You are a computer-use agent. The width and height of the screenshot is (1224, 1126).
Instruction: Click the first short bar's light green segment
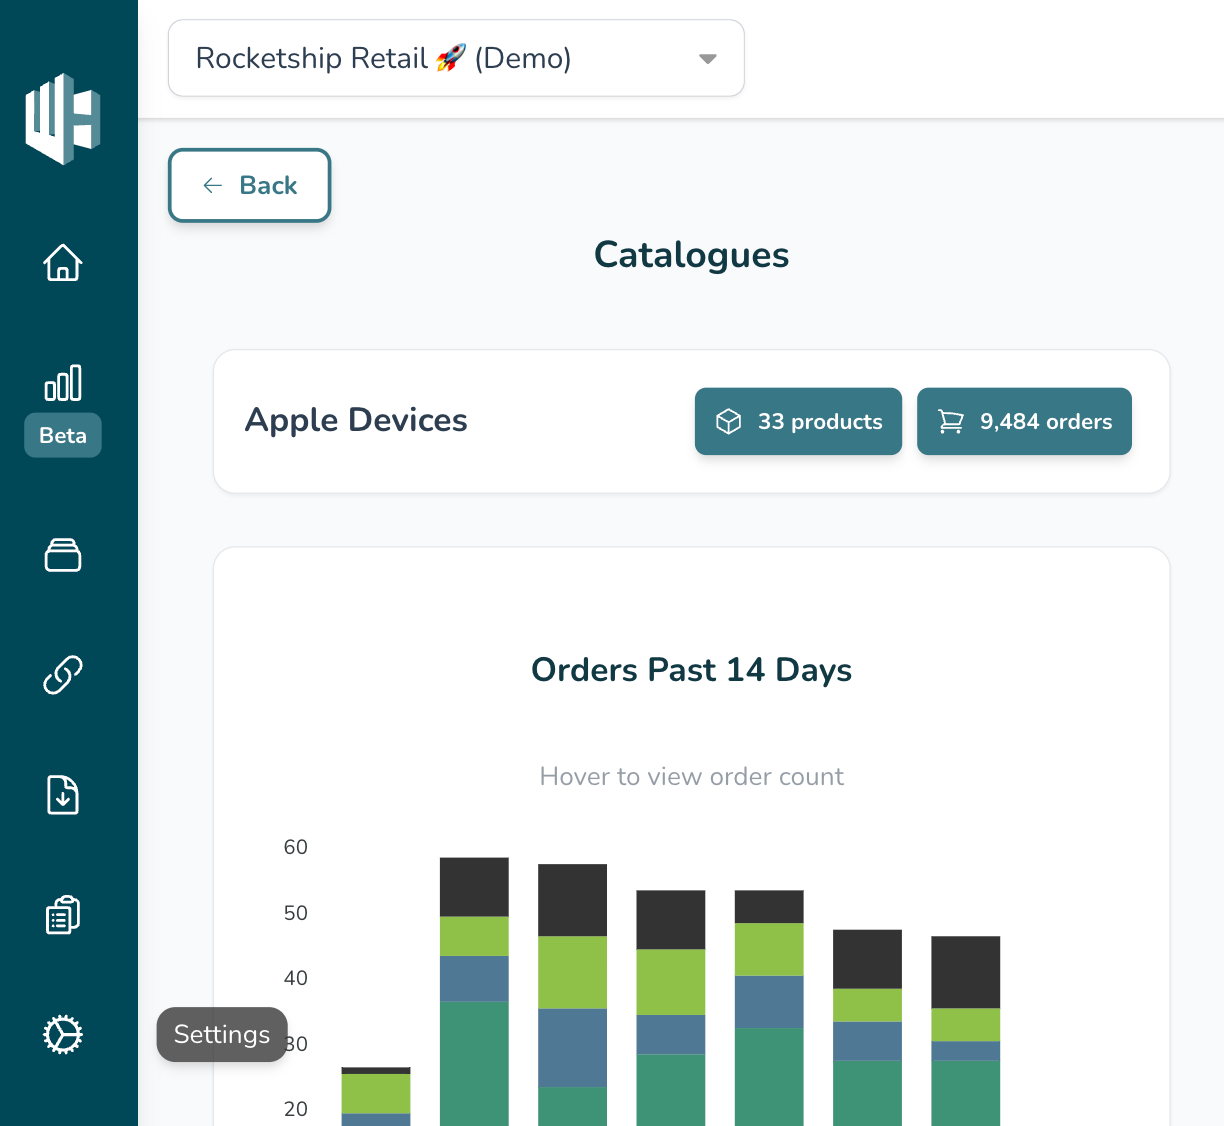click(x=376, y=1094)
